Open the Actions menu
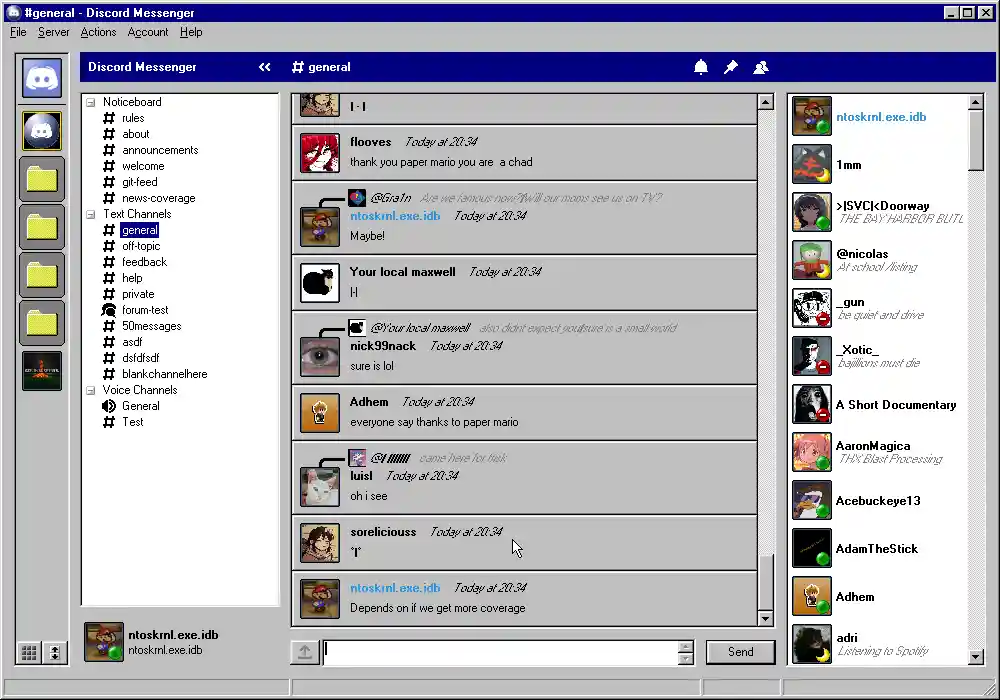This screenshot has width=1000, height=700. [98, 31]
